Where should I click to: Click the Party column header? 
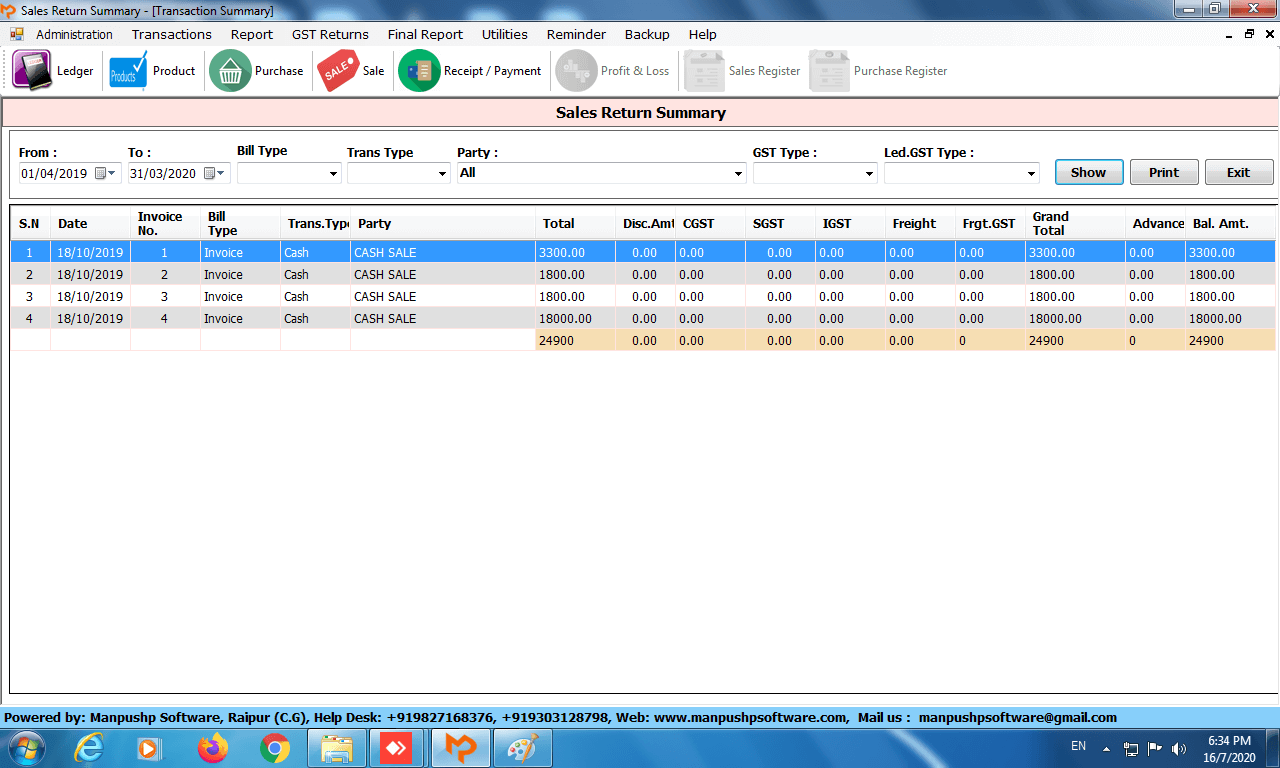pyautogui.click(x=443, y=224)
